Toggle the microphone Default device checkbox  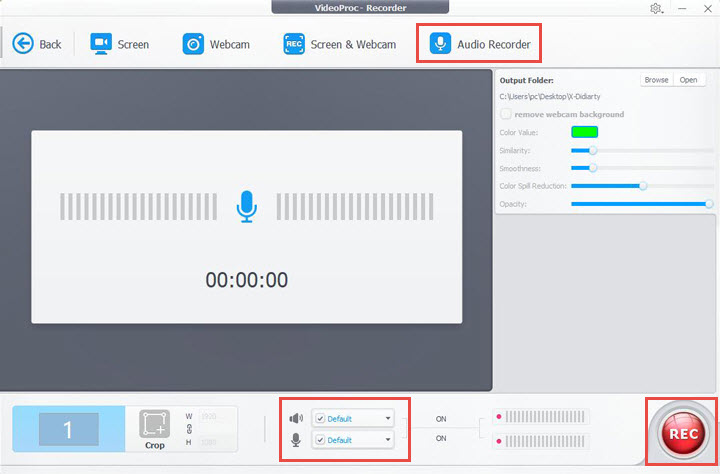coord(321,440)
